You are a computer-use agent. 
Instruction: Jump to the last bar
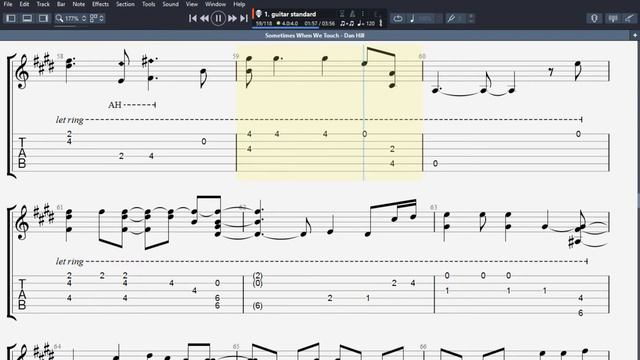click(x=244, y=18)
